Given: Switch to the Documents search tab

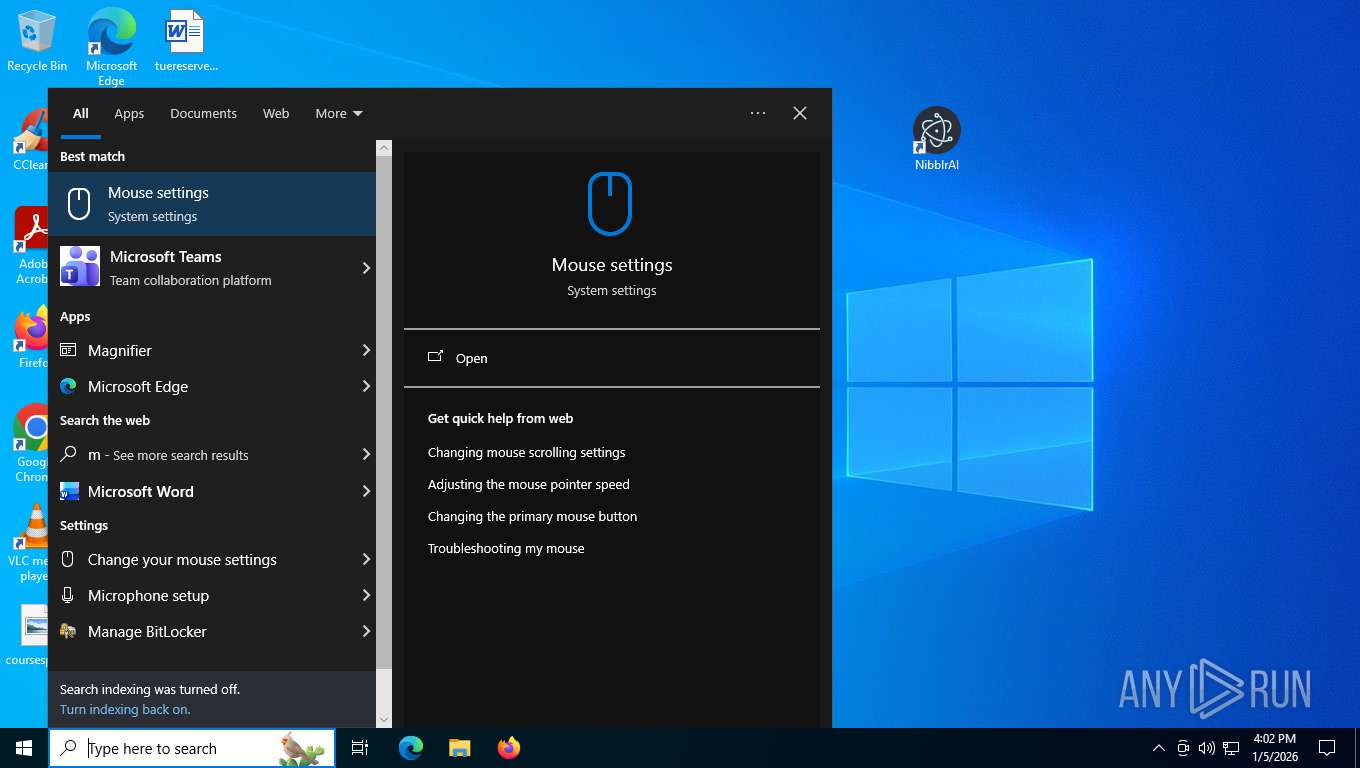Looking at the screenshot, I should point(203,113).
